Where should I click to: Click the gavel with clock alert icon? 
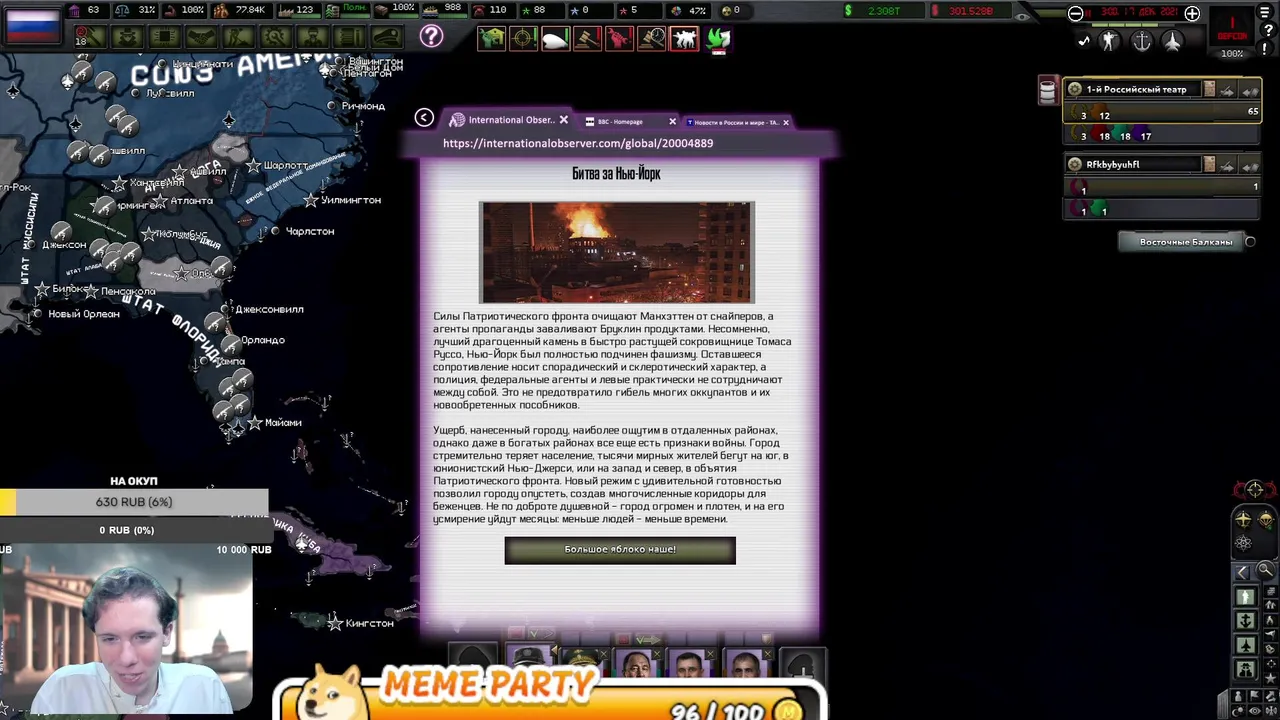click(652, 39)
